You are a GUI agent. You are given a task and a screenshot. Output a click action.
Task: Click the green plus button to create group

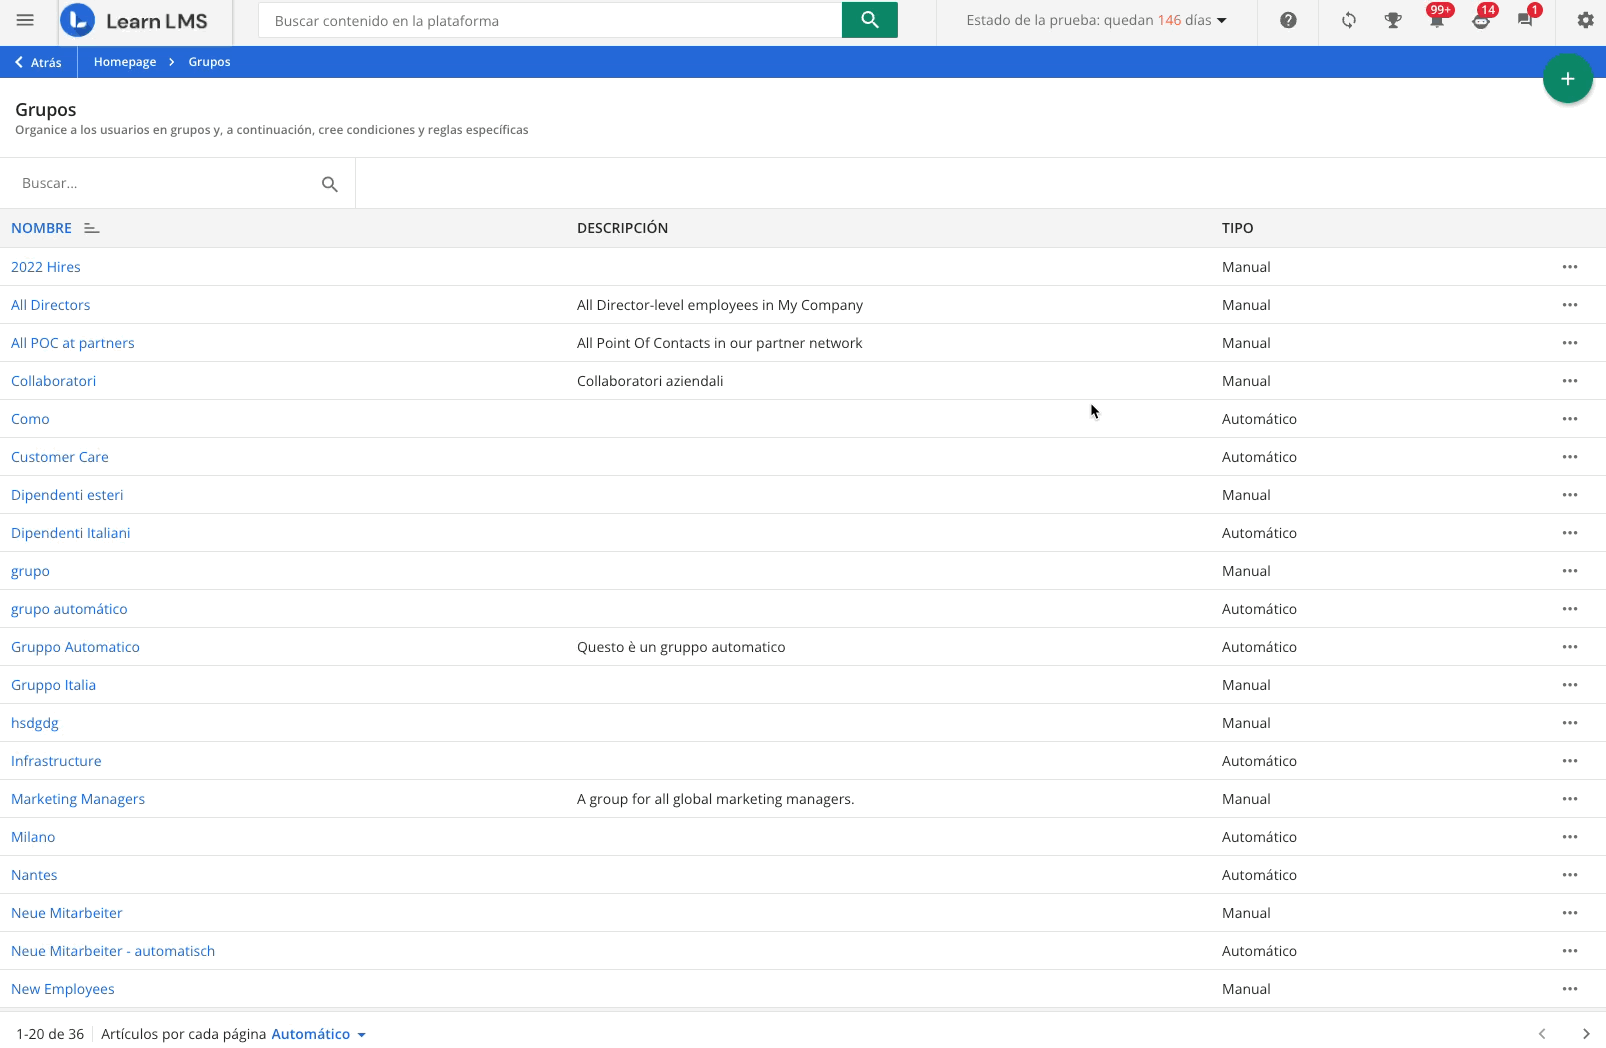click(1567, 78)
